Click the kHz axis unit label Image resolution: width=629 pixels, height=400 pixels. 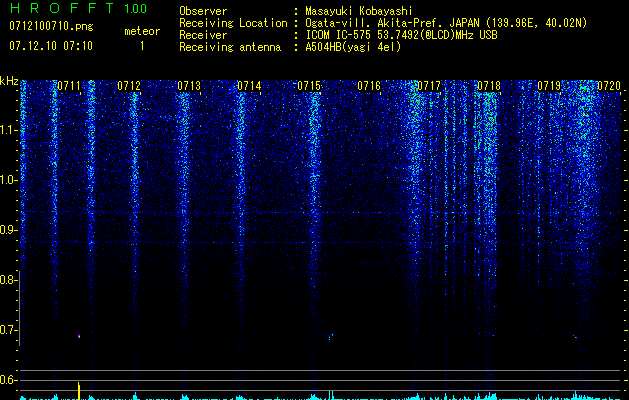9,81
